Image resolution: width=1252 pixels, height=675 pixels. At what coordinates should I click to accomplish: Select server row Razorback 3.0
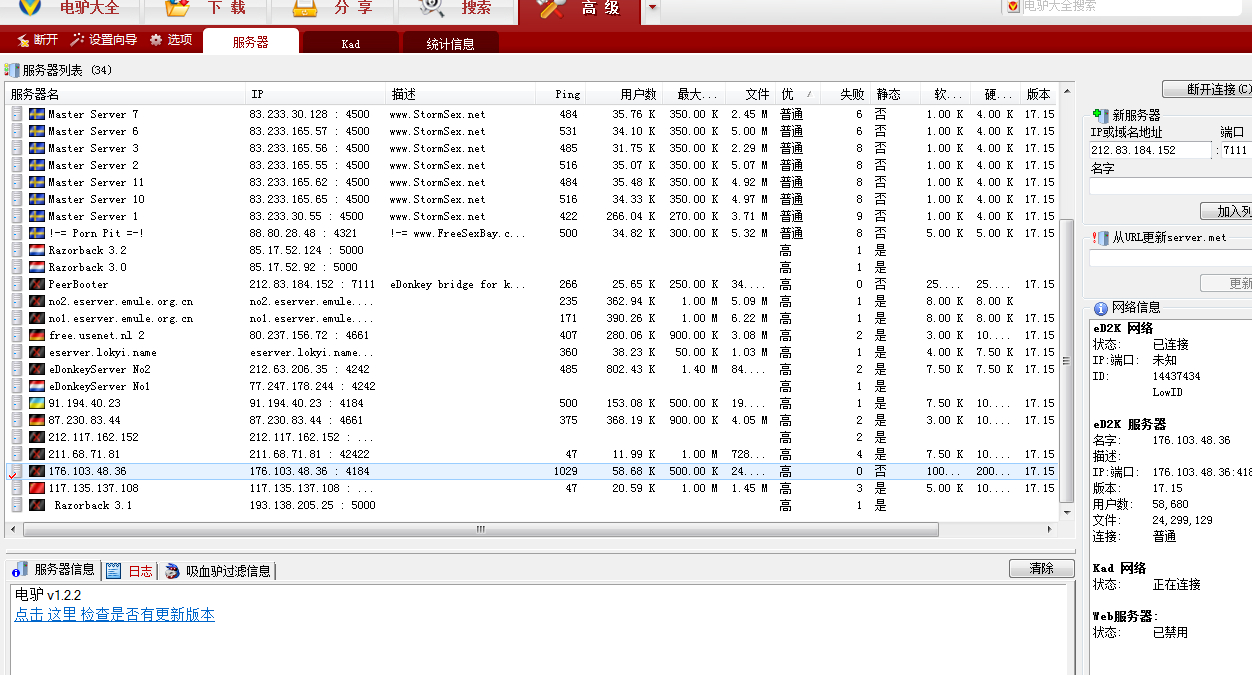pyautogui.click(x=532, y=267)
